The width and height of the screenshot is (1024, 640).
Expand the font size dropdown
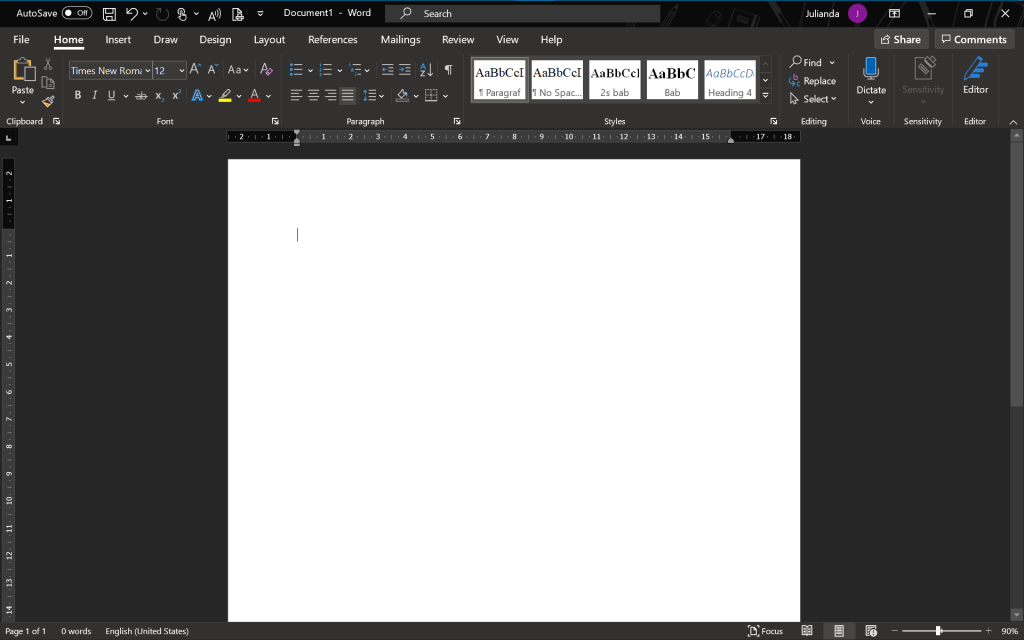(182, 71)
